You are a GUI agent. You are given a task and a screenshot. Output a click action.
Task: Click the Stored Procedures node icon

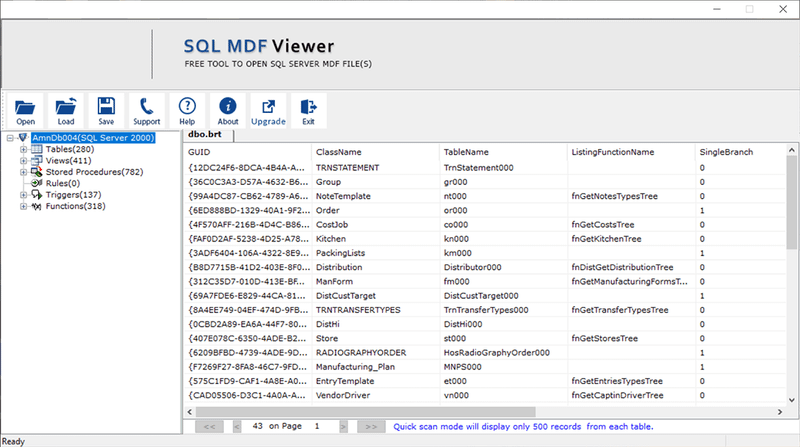click(37, 172)
